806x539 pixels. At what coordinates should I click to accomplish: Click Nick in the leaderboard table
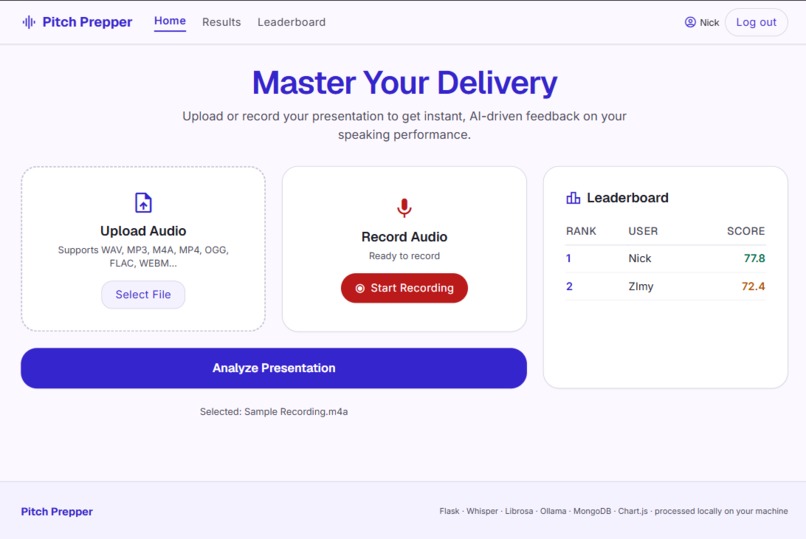coord(640,258)
